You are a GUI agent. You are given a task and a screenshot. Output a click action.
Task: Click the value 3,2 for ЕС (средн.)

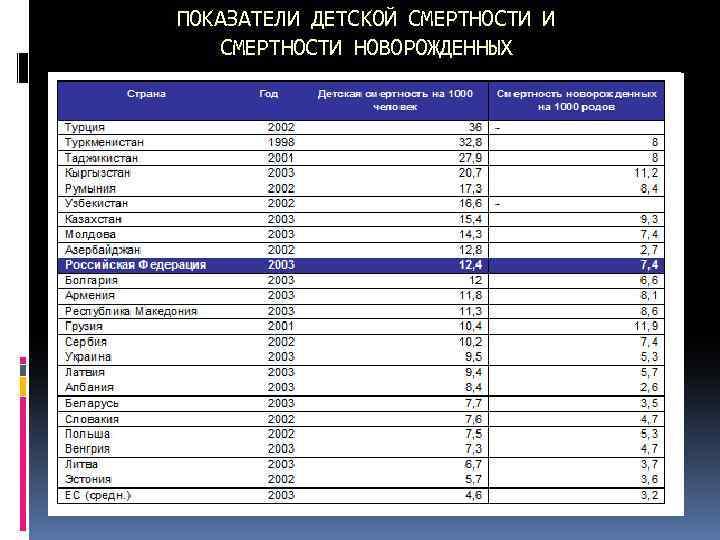pos(649,495)
